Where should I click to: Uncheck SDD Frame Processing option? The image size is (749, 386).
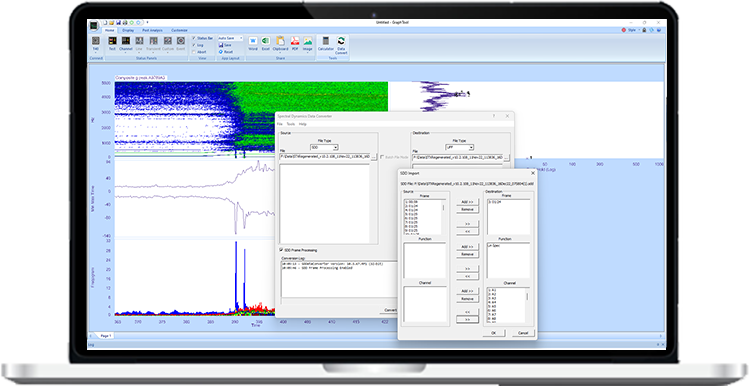[281, 250]
